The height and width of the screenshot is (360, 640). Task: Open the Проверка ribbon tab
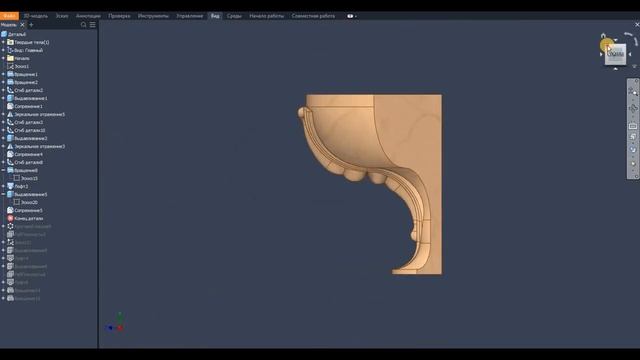(x=119, y=16)
